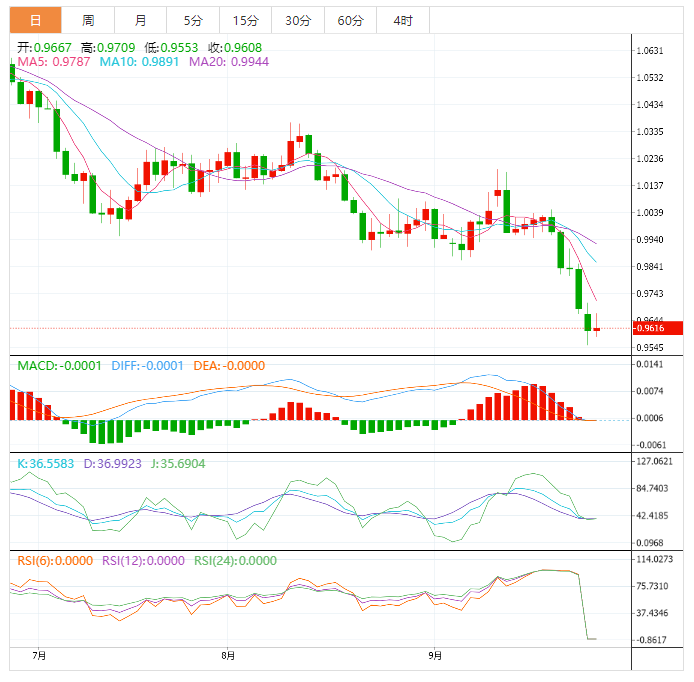Screen dimensions: 694x682
Task: Click the MA10: 0.9891 legend text
Action: [139, 62]
